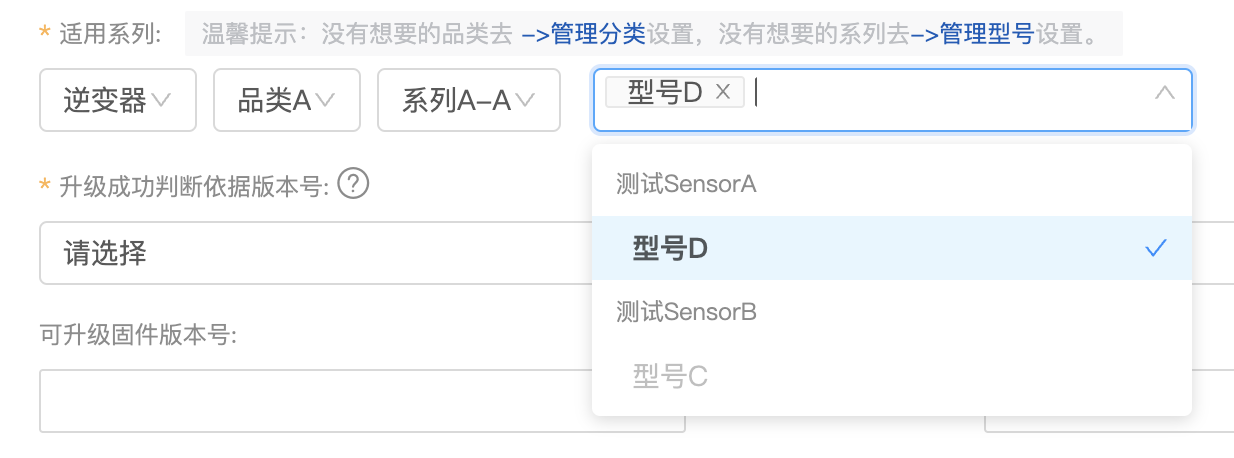
Task: Click the checkmark beside 型号D option
Action: [1156, 248]
